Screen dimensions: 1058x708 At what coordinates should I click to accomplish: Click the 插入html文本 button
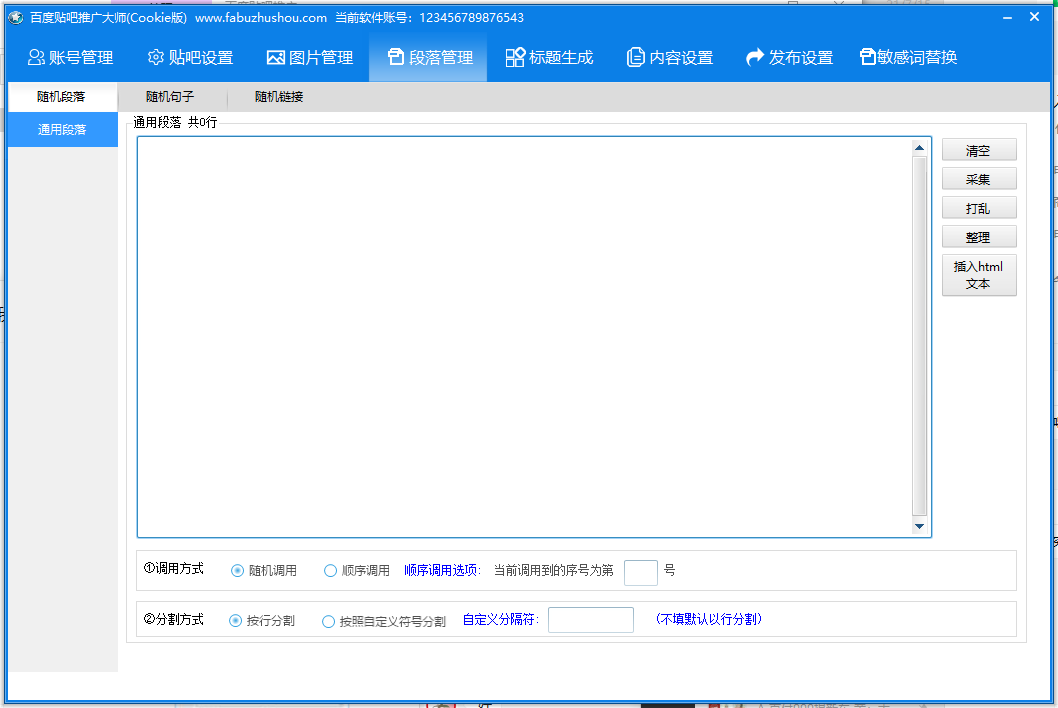[x=979, y=275]
